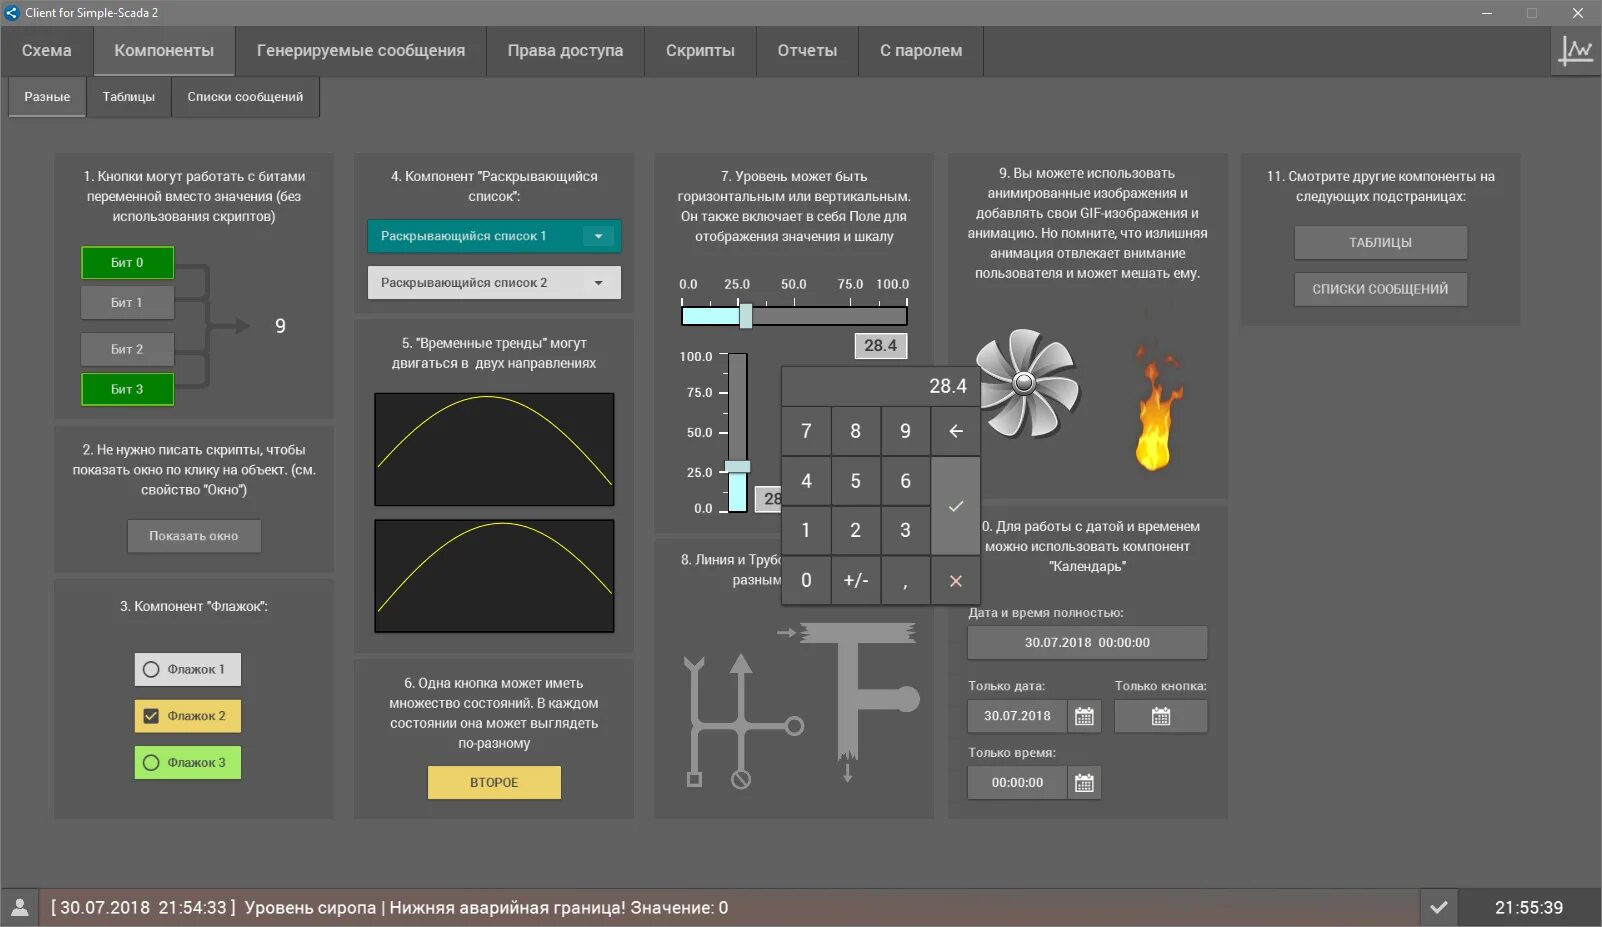Tap the +/- sign key on keypad
This screenshot has height=927, width=1602.
coord(856,580)
